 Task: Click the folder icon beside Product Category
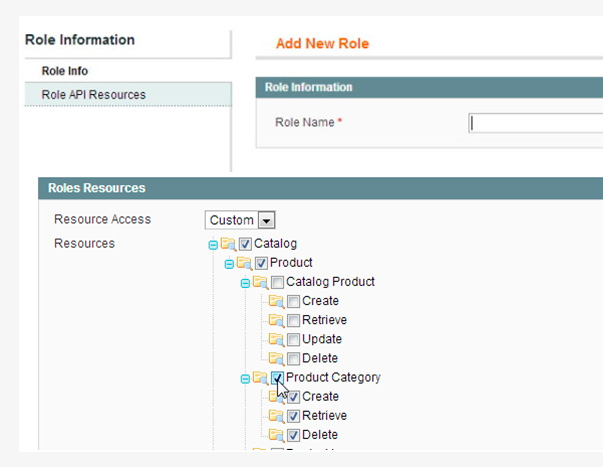coord(261,378)
